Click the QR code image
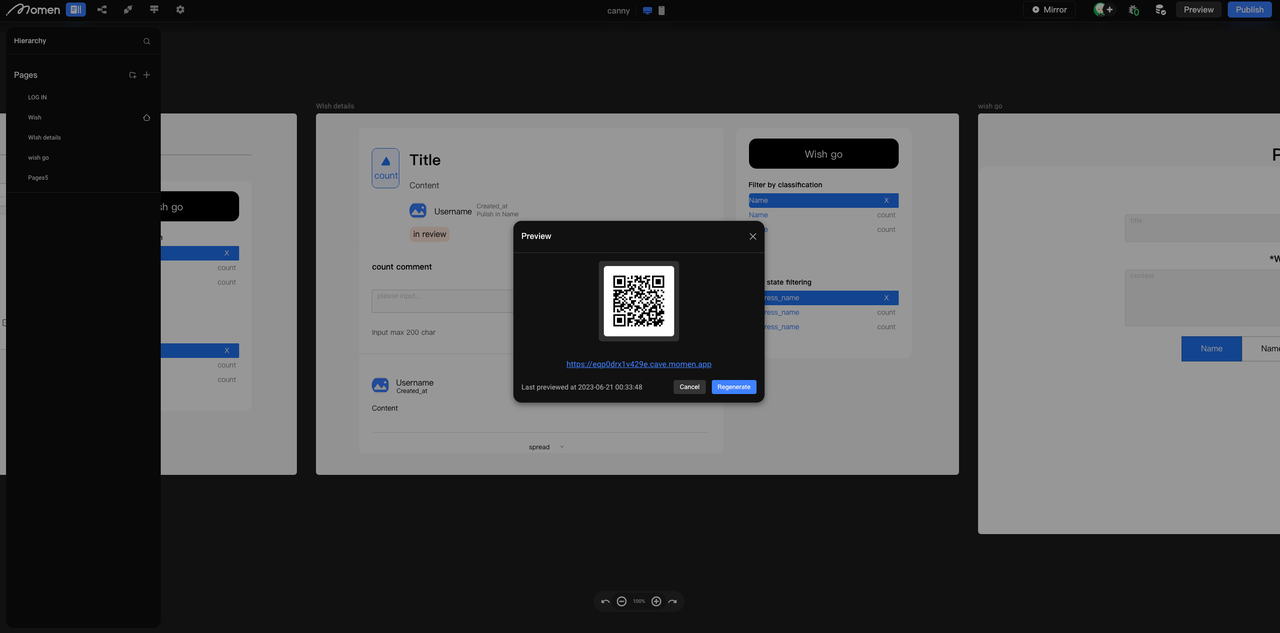 pos(639,301)
